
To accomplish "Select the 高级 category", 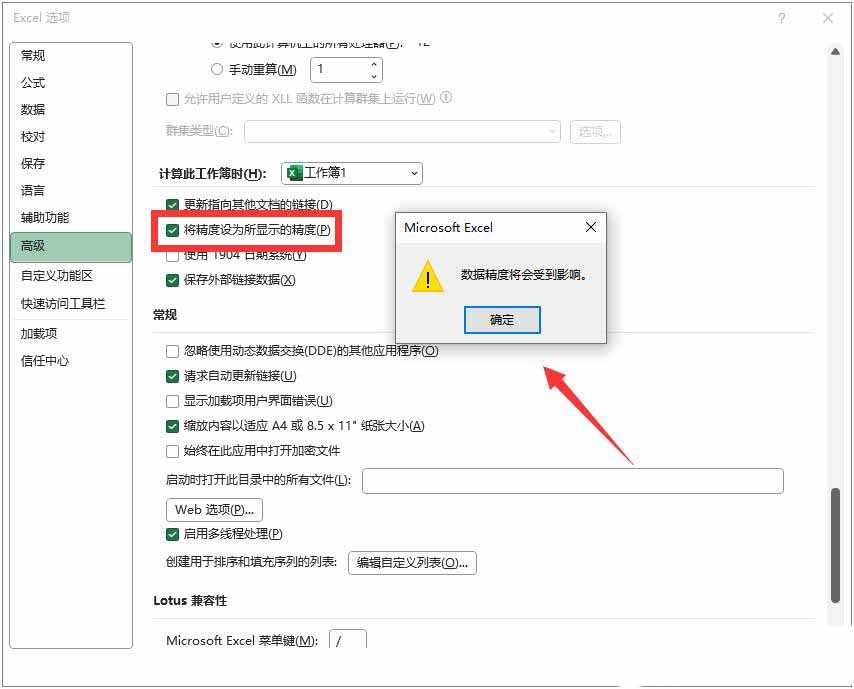I will 71,247.
